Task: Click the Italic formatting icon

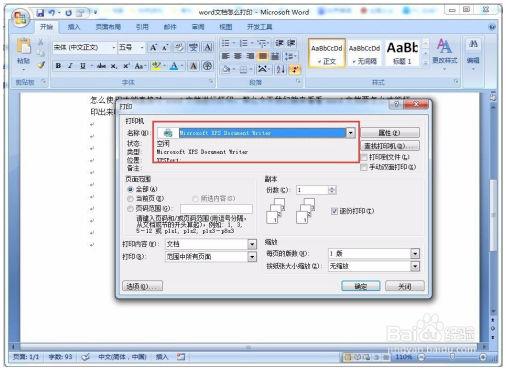Action: [x=70, y=66]
